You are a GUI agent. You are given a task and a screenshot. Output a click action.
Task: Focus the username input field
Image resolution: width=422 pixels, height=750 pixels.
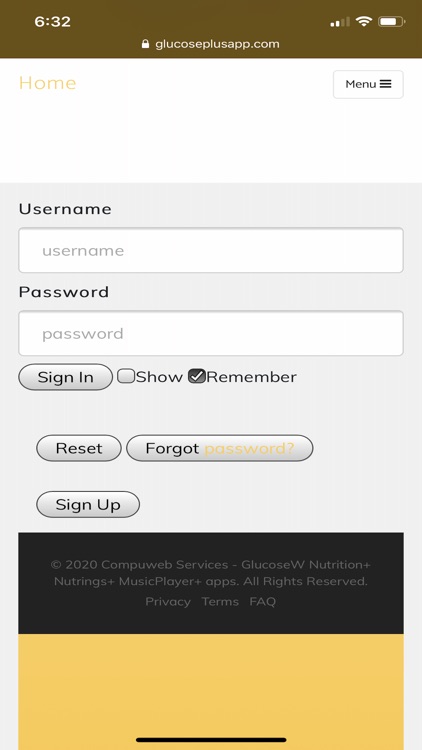(x=211, y=250)
